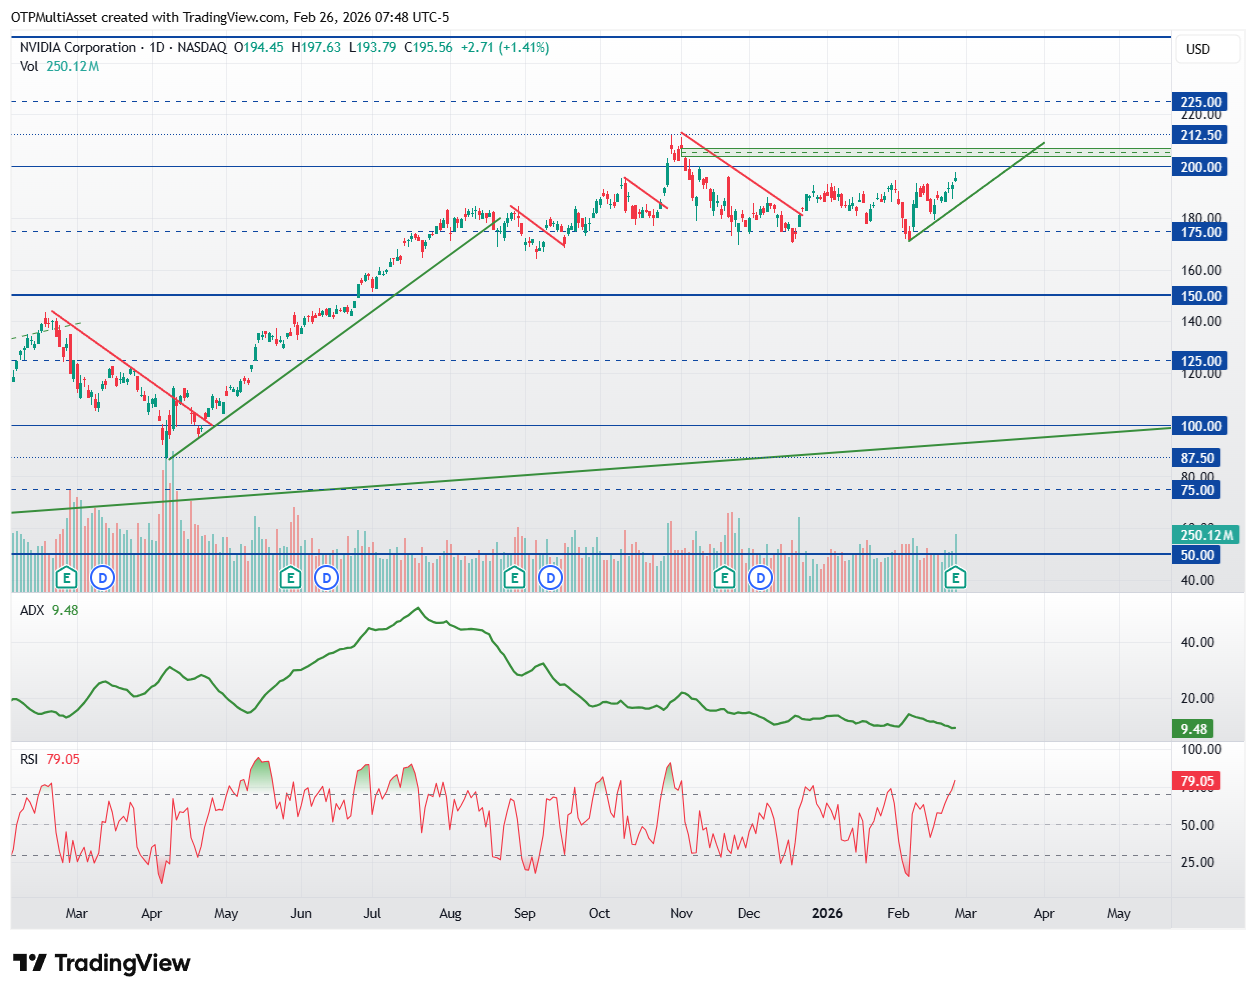The width and height of the screenshot is (1256, 997).
Task: Click the close value C195.56
Action: click(428, 47)
